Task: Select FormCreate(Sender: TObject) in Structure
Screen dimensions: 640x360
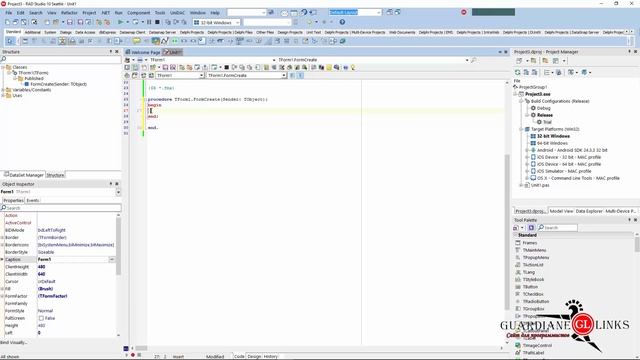Action: (x=58, y=84)
